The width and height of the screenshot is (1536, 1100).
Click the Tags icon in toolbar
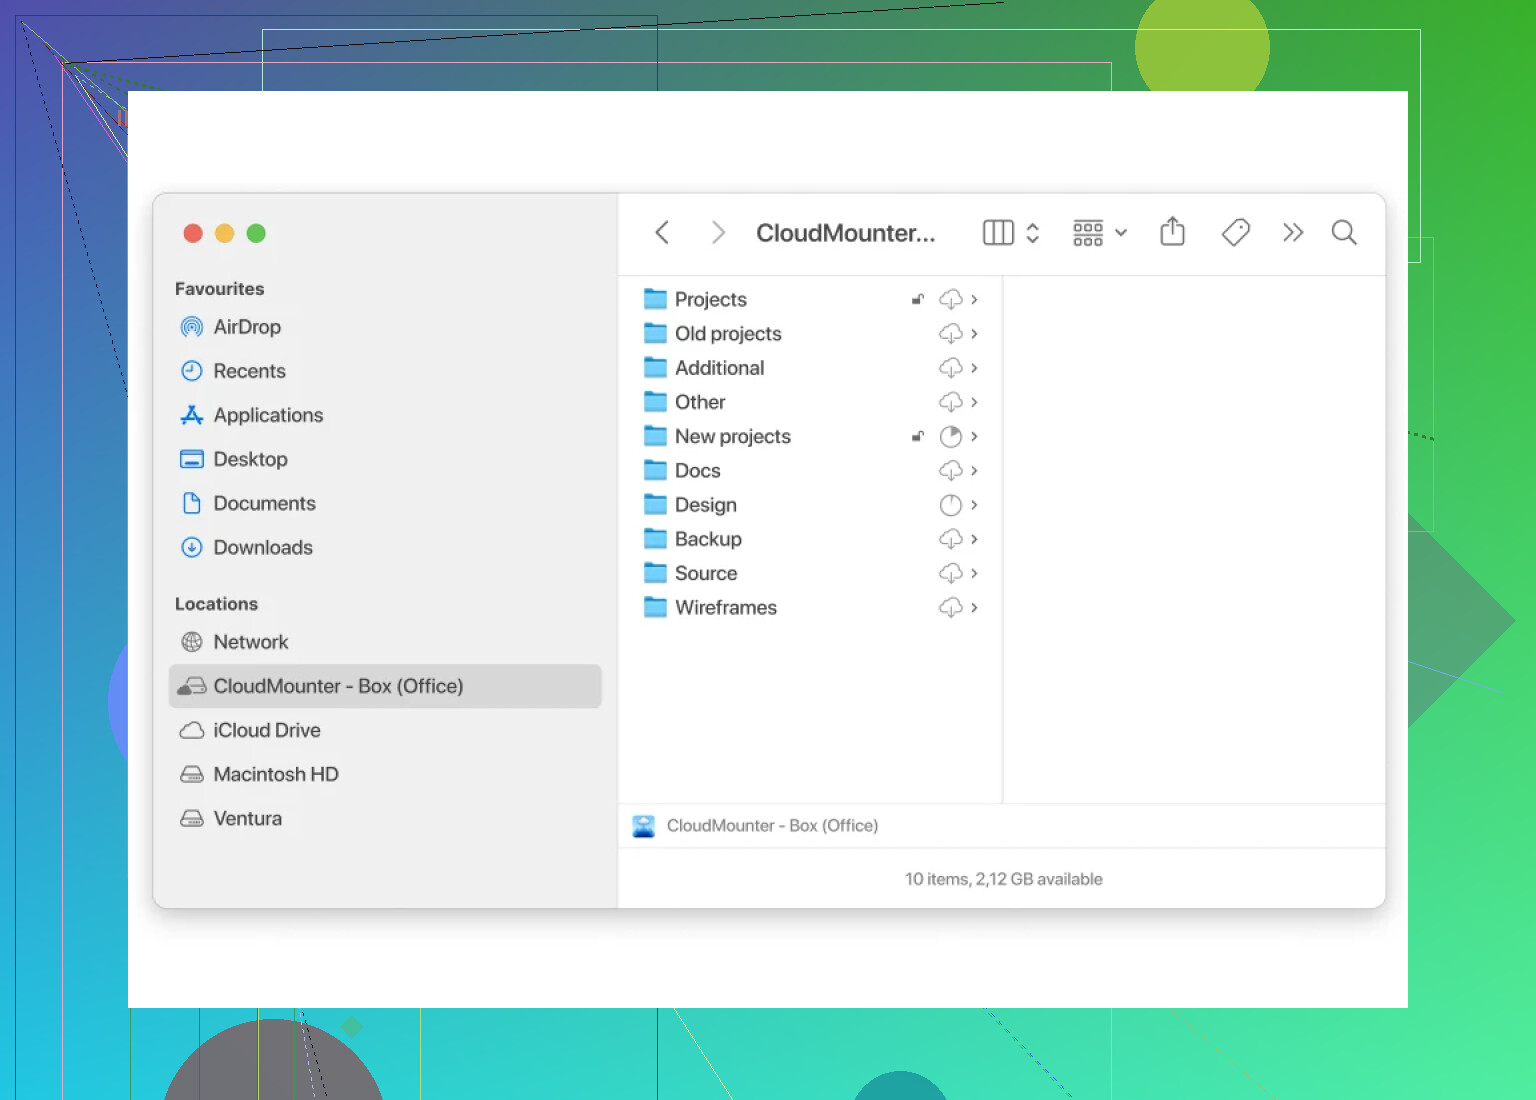click(1235, 232)
